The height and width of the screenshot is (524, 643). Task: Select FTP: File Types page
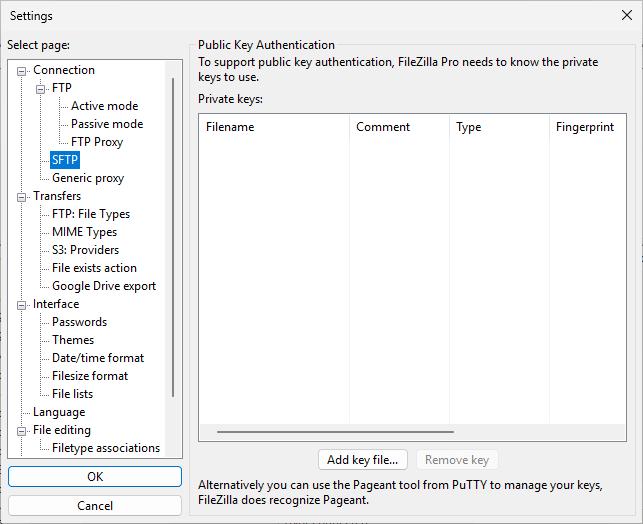[91, 214]
